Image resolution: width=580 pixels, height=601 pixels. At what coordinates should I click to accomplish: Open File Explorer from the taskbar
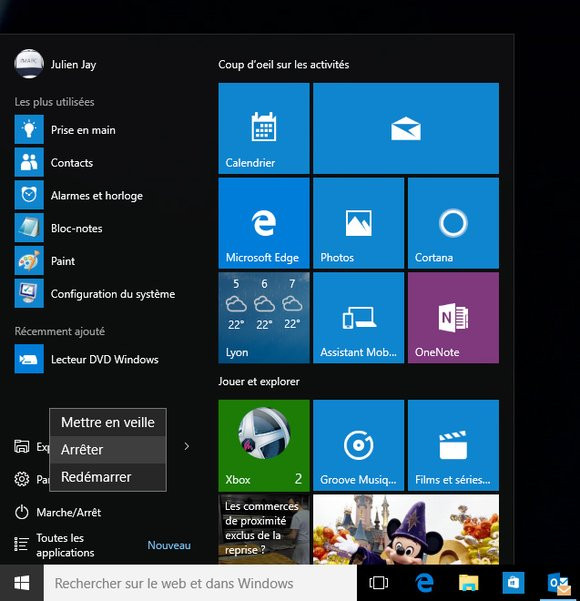[x=468, y=583]
